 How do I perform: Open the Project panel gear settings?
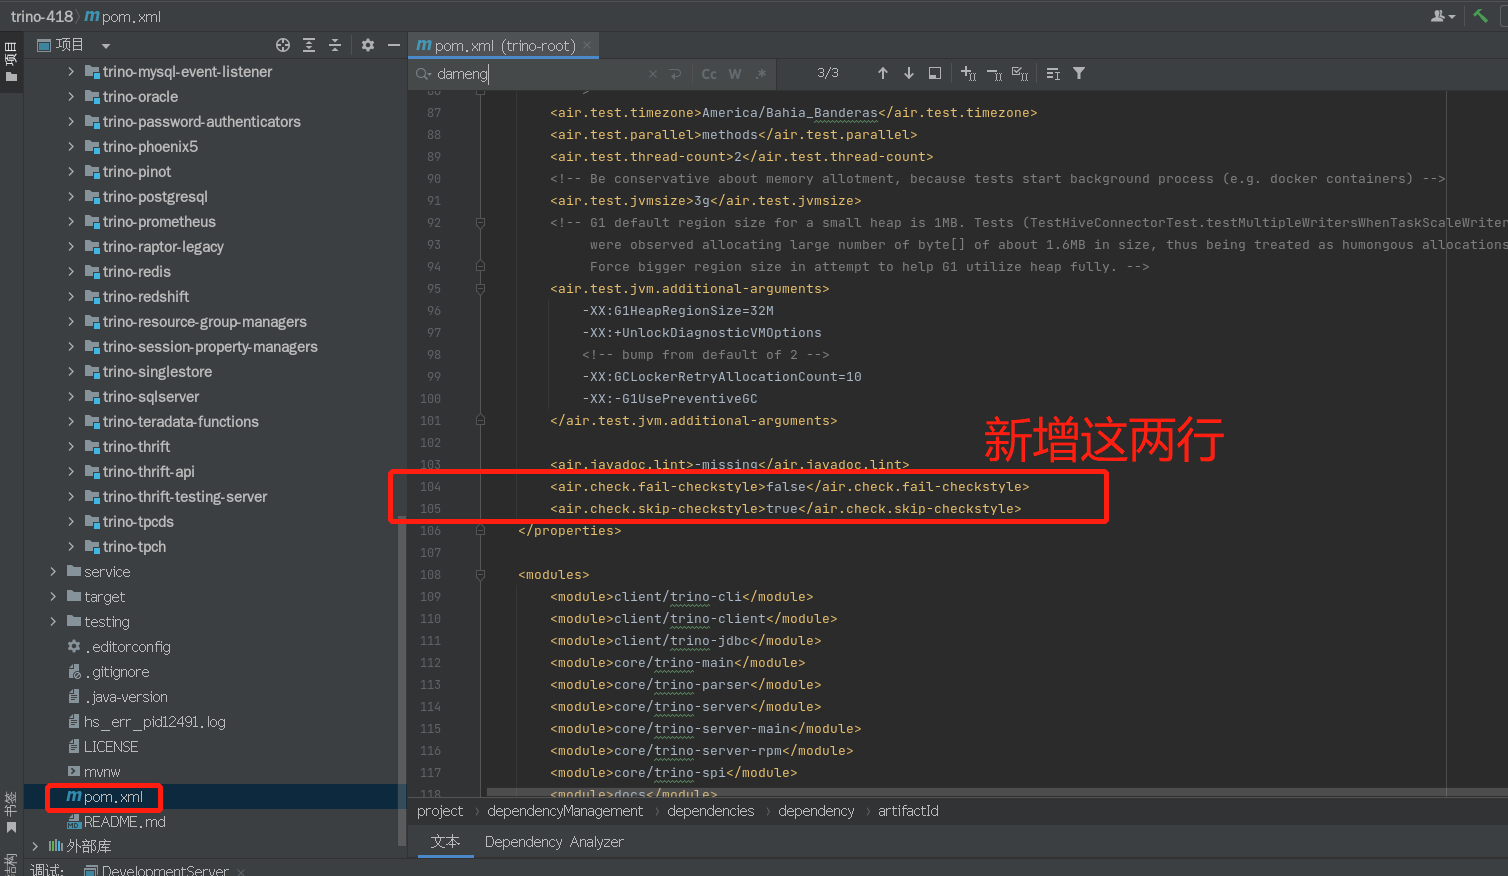tap(368, 45)
